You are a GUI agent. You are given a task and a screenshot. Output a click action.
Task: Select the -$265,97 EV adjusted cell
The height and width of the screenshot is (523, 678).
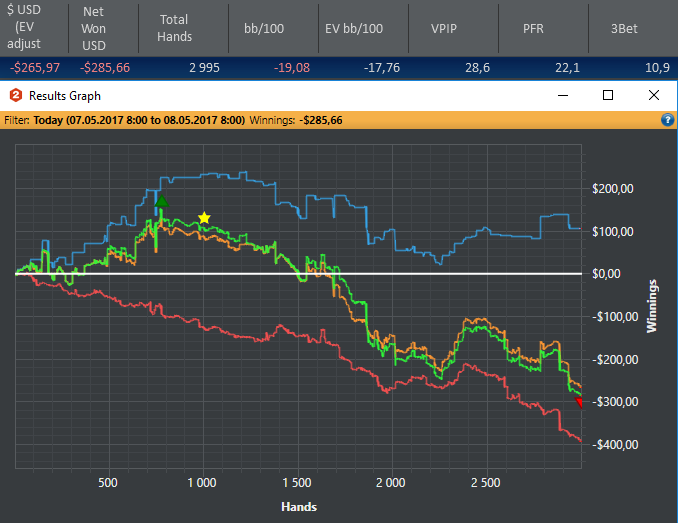coord(35,68)
